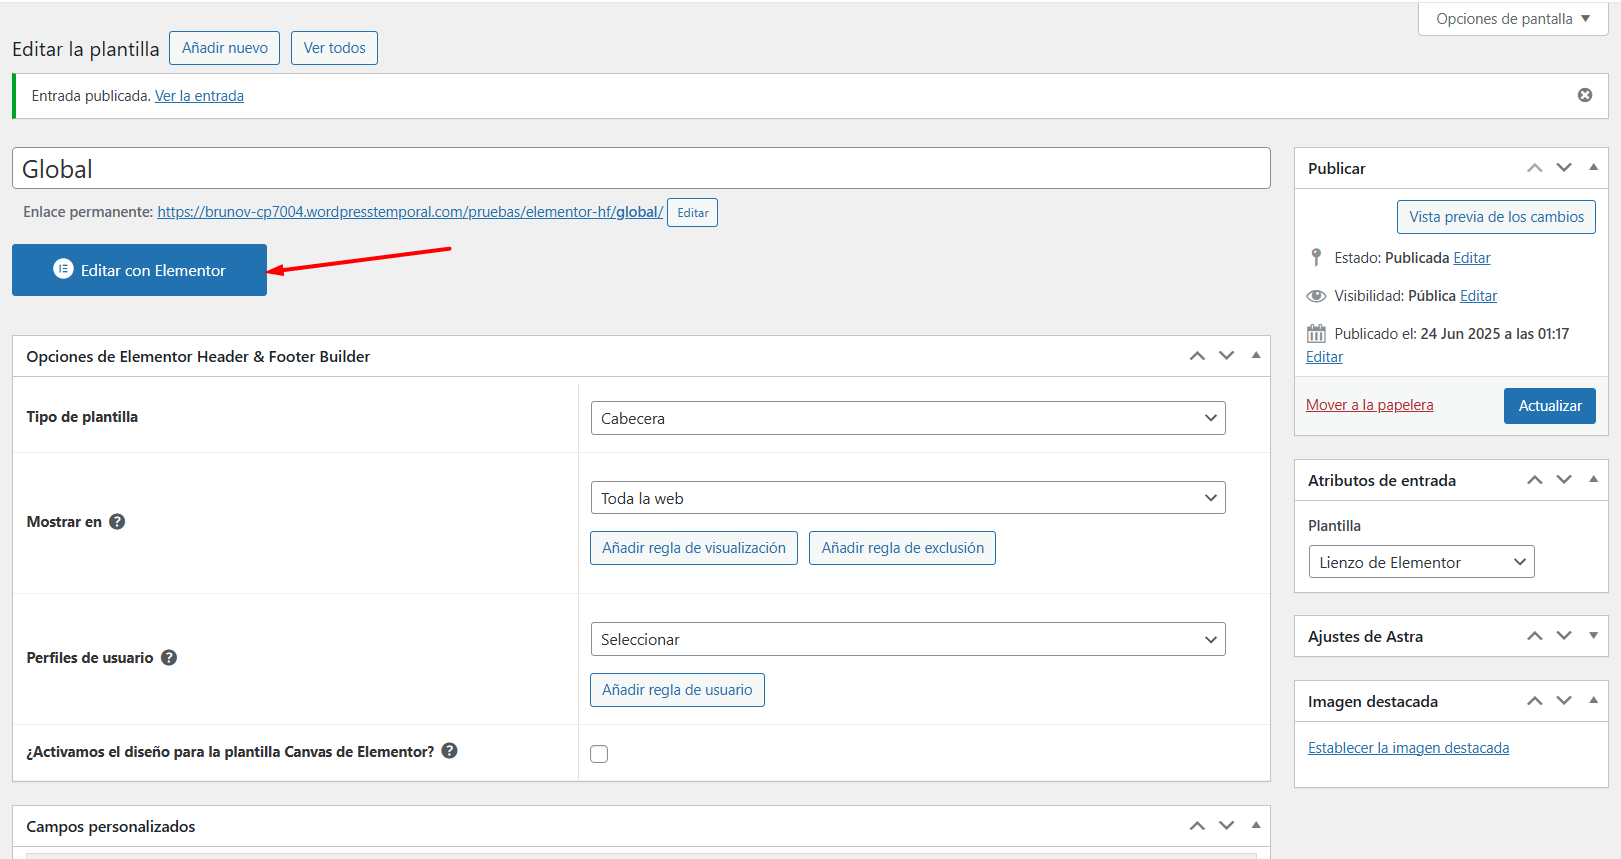Image resolution: width=1621 pixels, height=859 pixels.
Task: Open Ver la entrada link
Action: click(x=199, y=96)
